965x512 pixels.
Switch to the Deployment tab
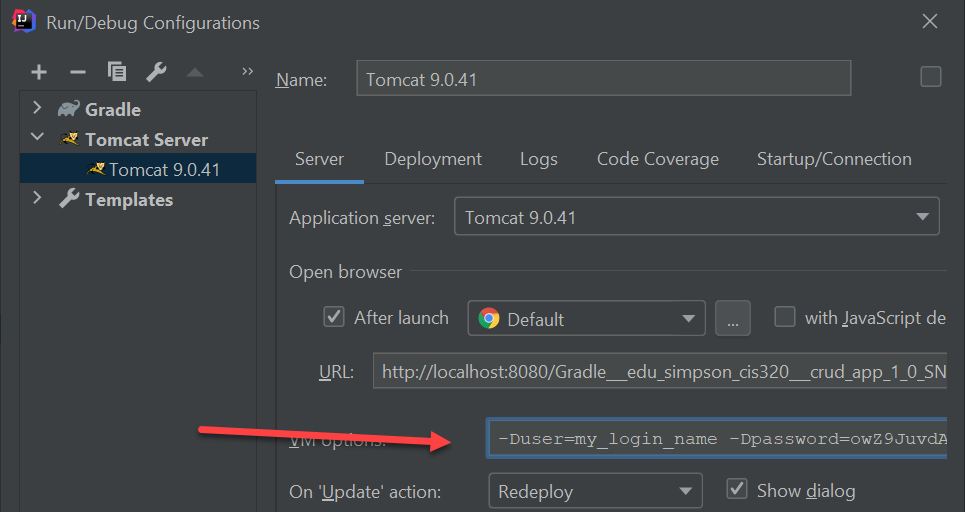433,159
